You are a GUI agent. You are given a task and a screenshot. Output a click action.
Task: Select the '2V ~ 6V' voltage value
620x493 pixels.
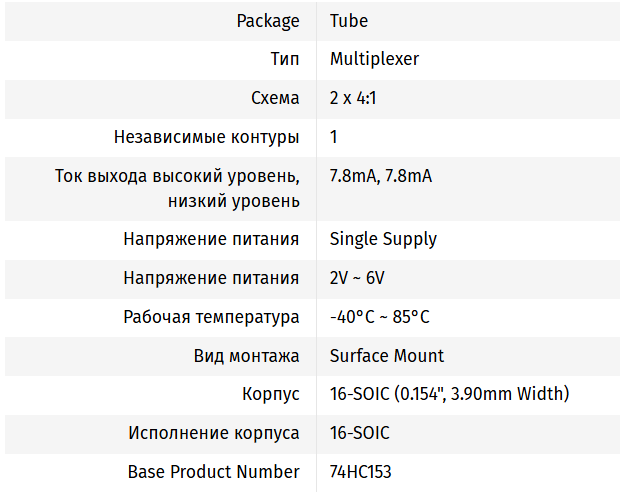click(x=357, y=278)
